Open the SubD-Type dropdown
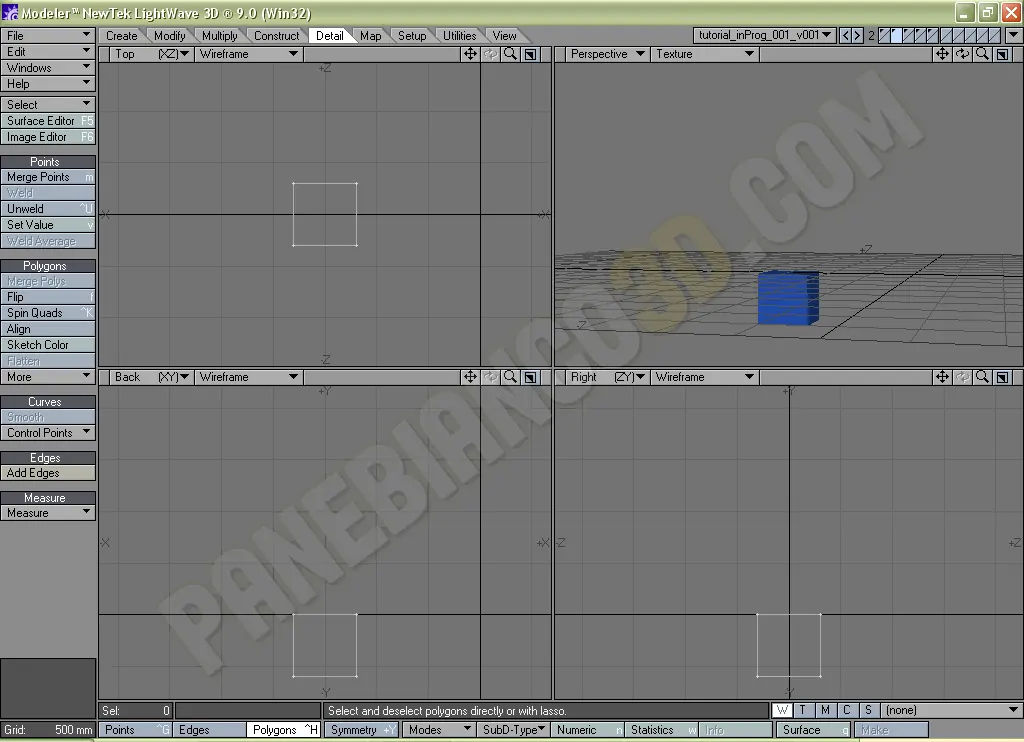This screenshot has width=1024, height=742. tap(513, 730)
